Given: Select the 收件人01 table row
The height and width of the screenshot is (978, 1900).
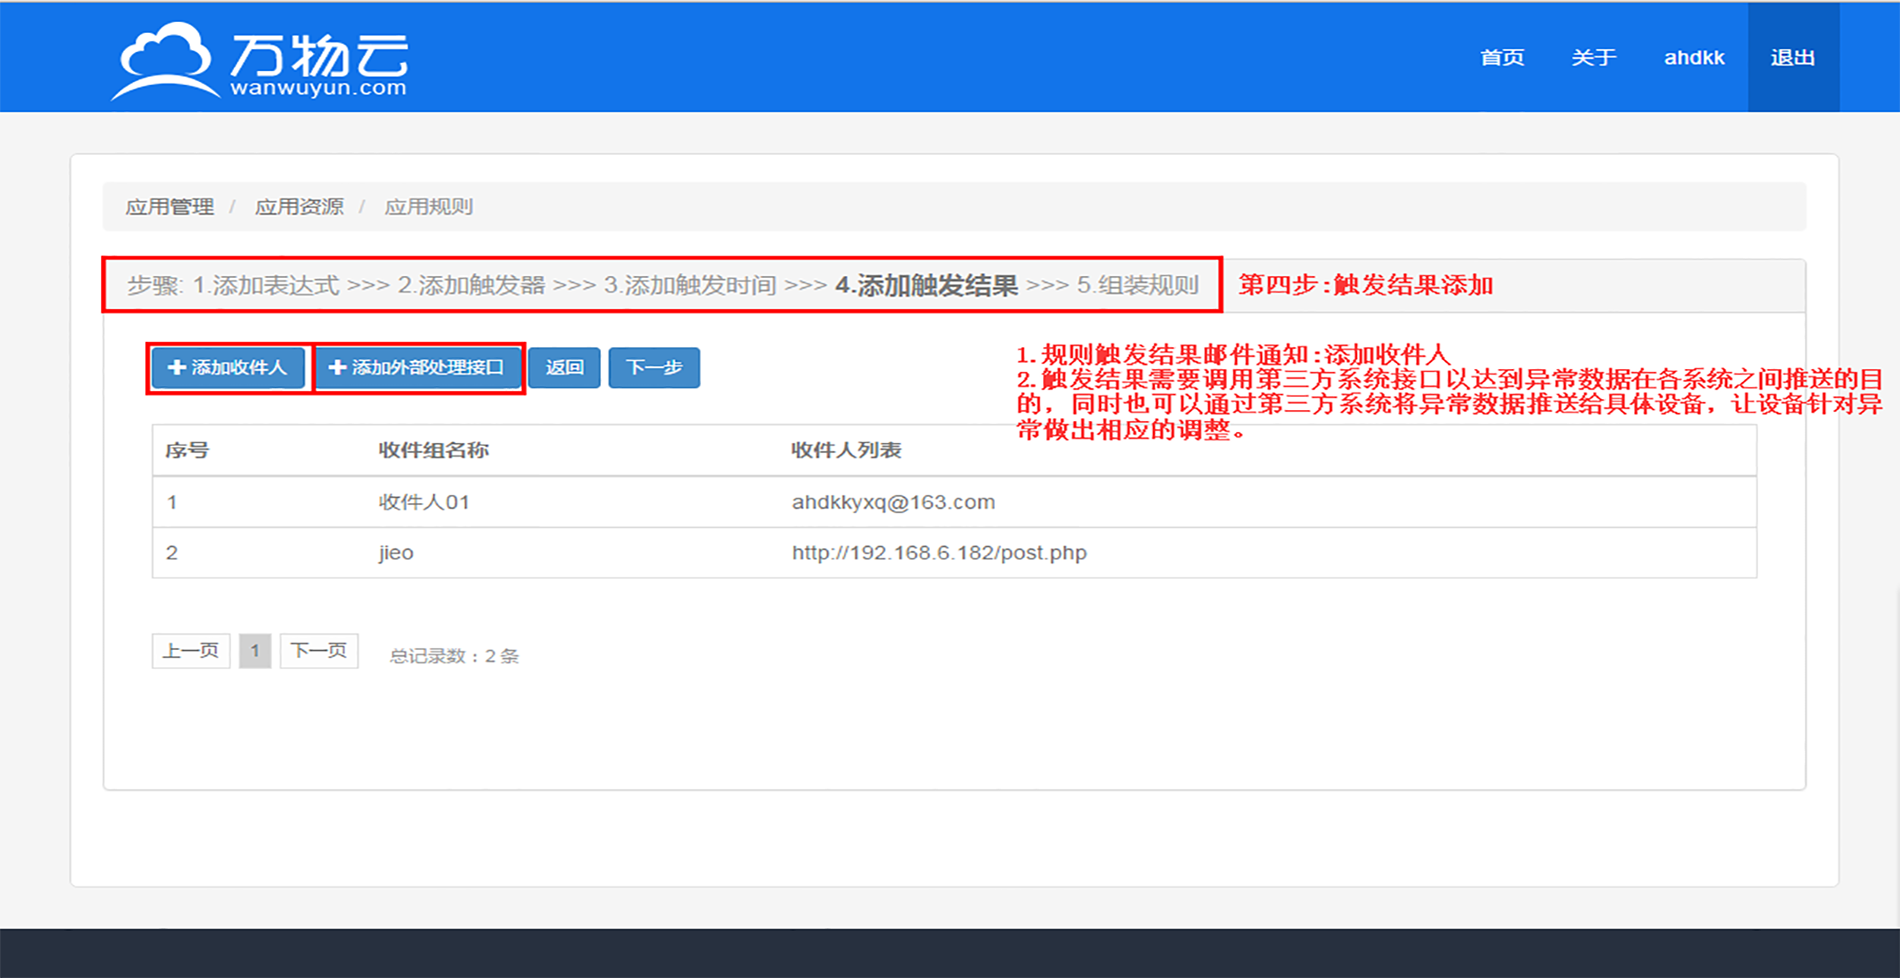Looking at the screenshot, I should click(424, 502).
